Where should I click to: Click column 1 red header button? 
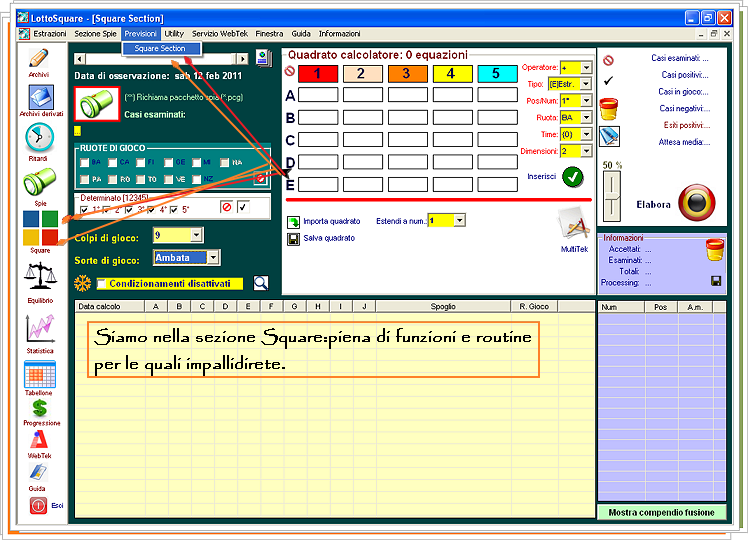pos(318,74)
